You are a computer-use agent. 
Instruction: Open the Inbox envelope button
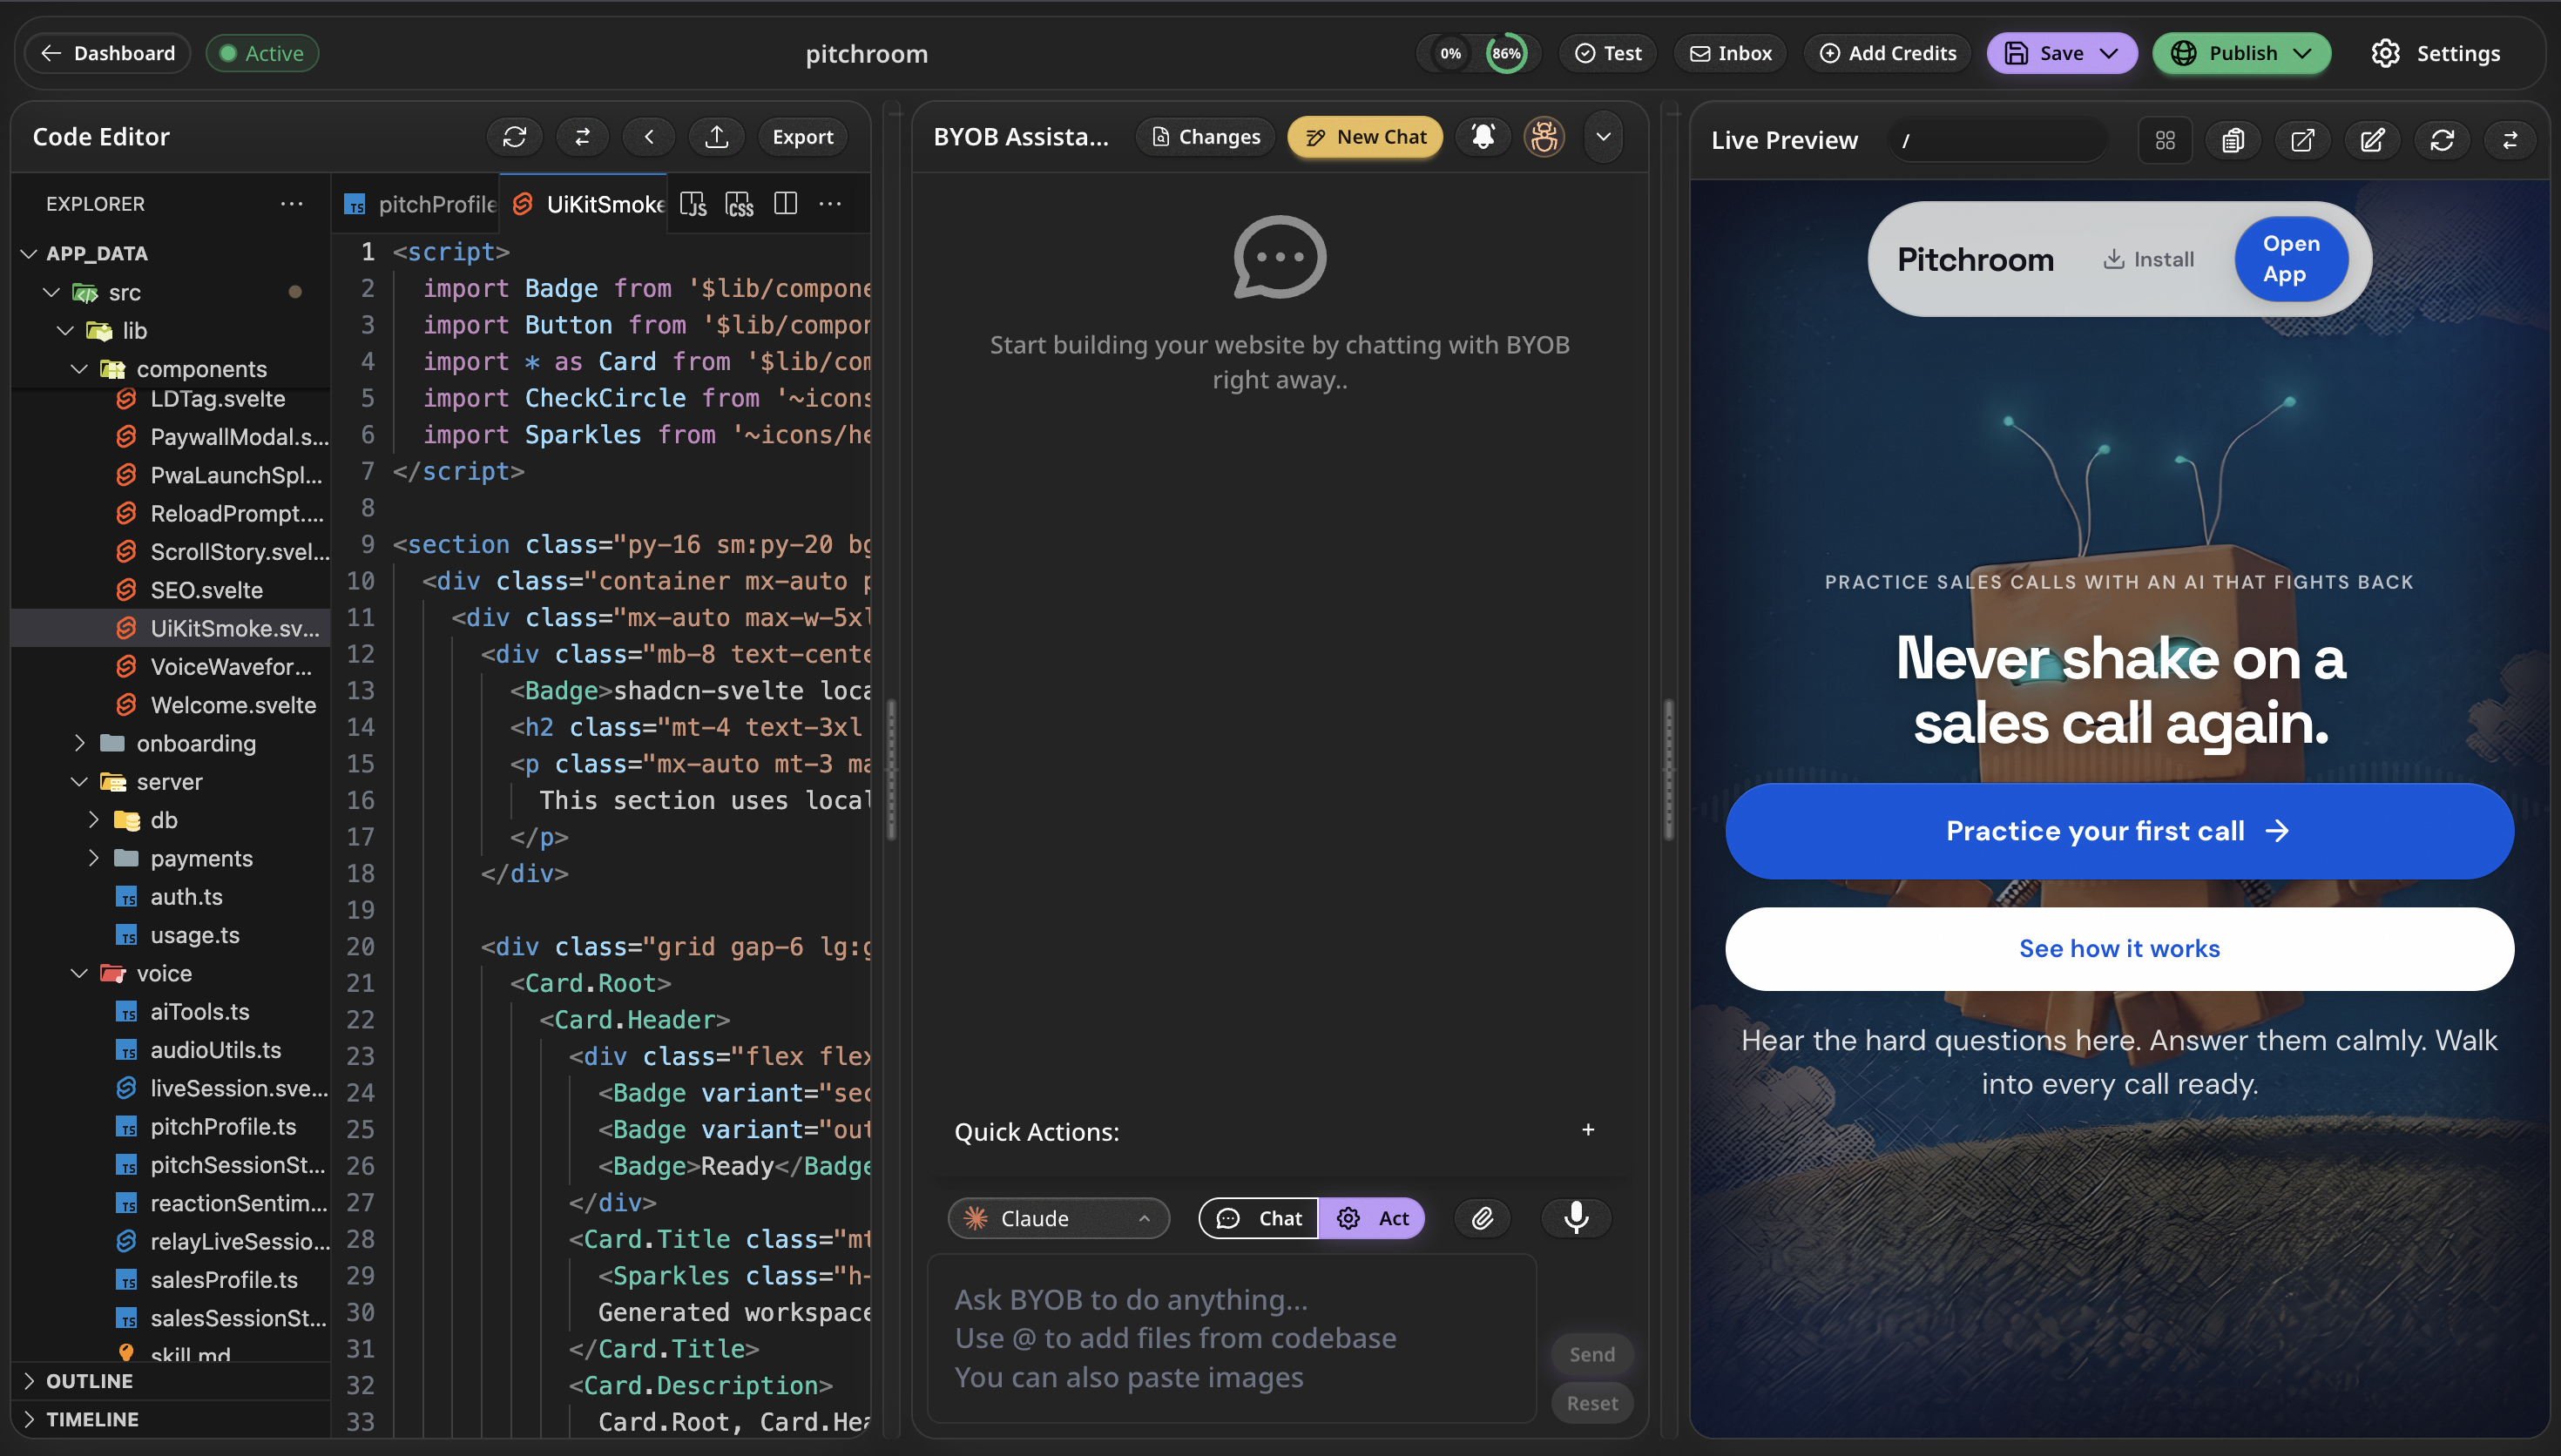point(1731,53)
